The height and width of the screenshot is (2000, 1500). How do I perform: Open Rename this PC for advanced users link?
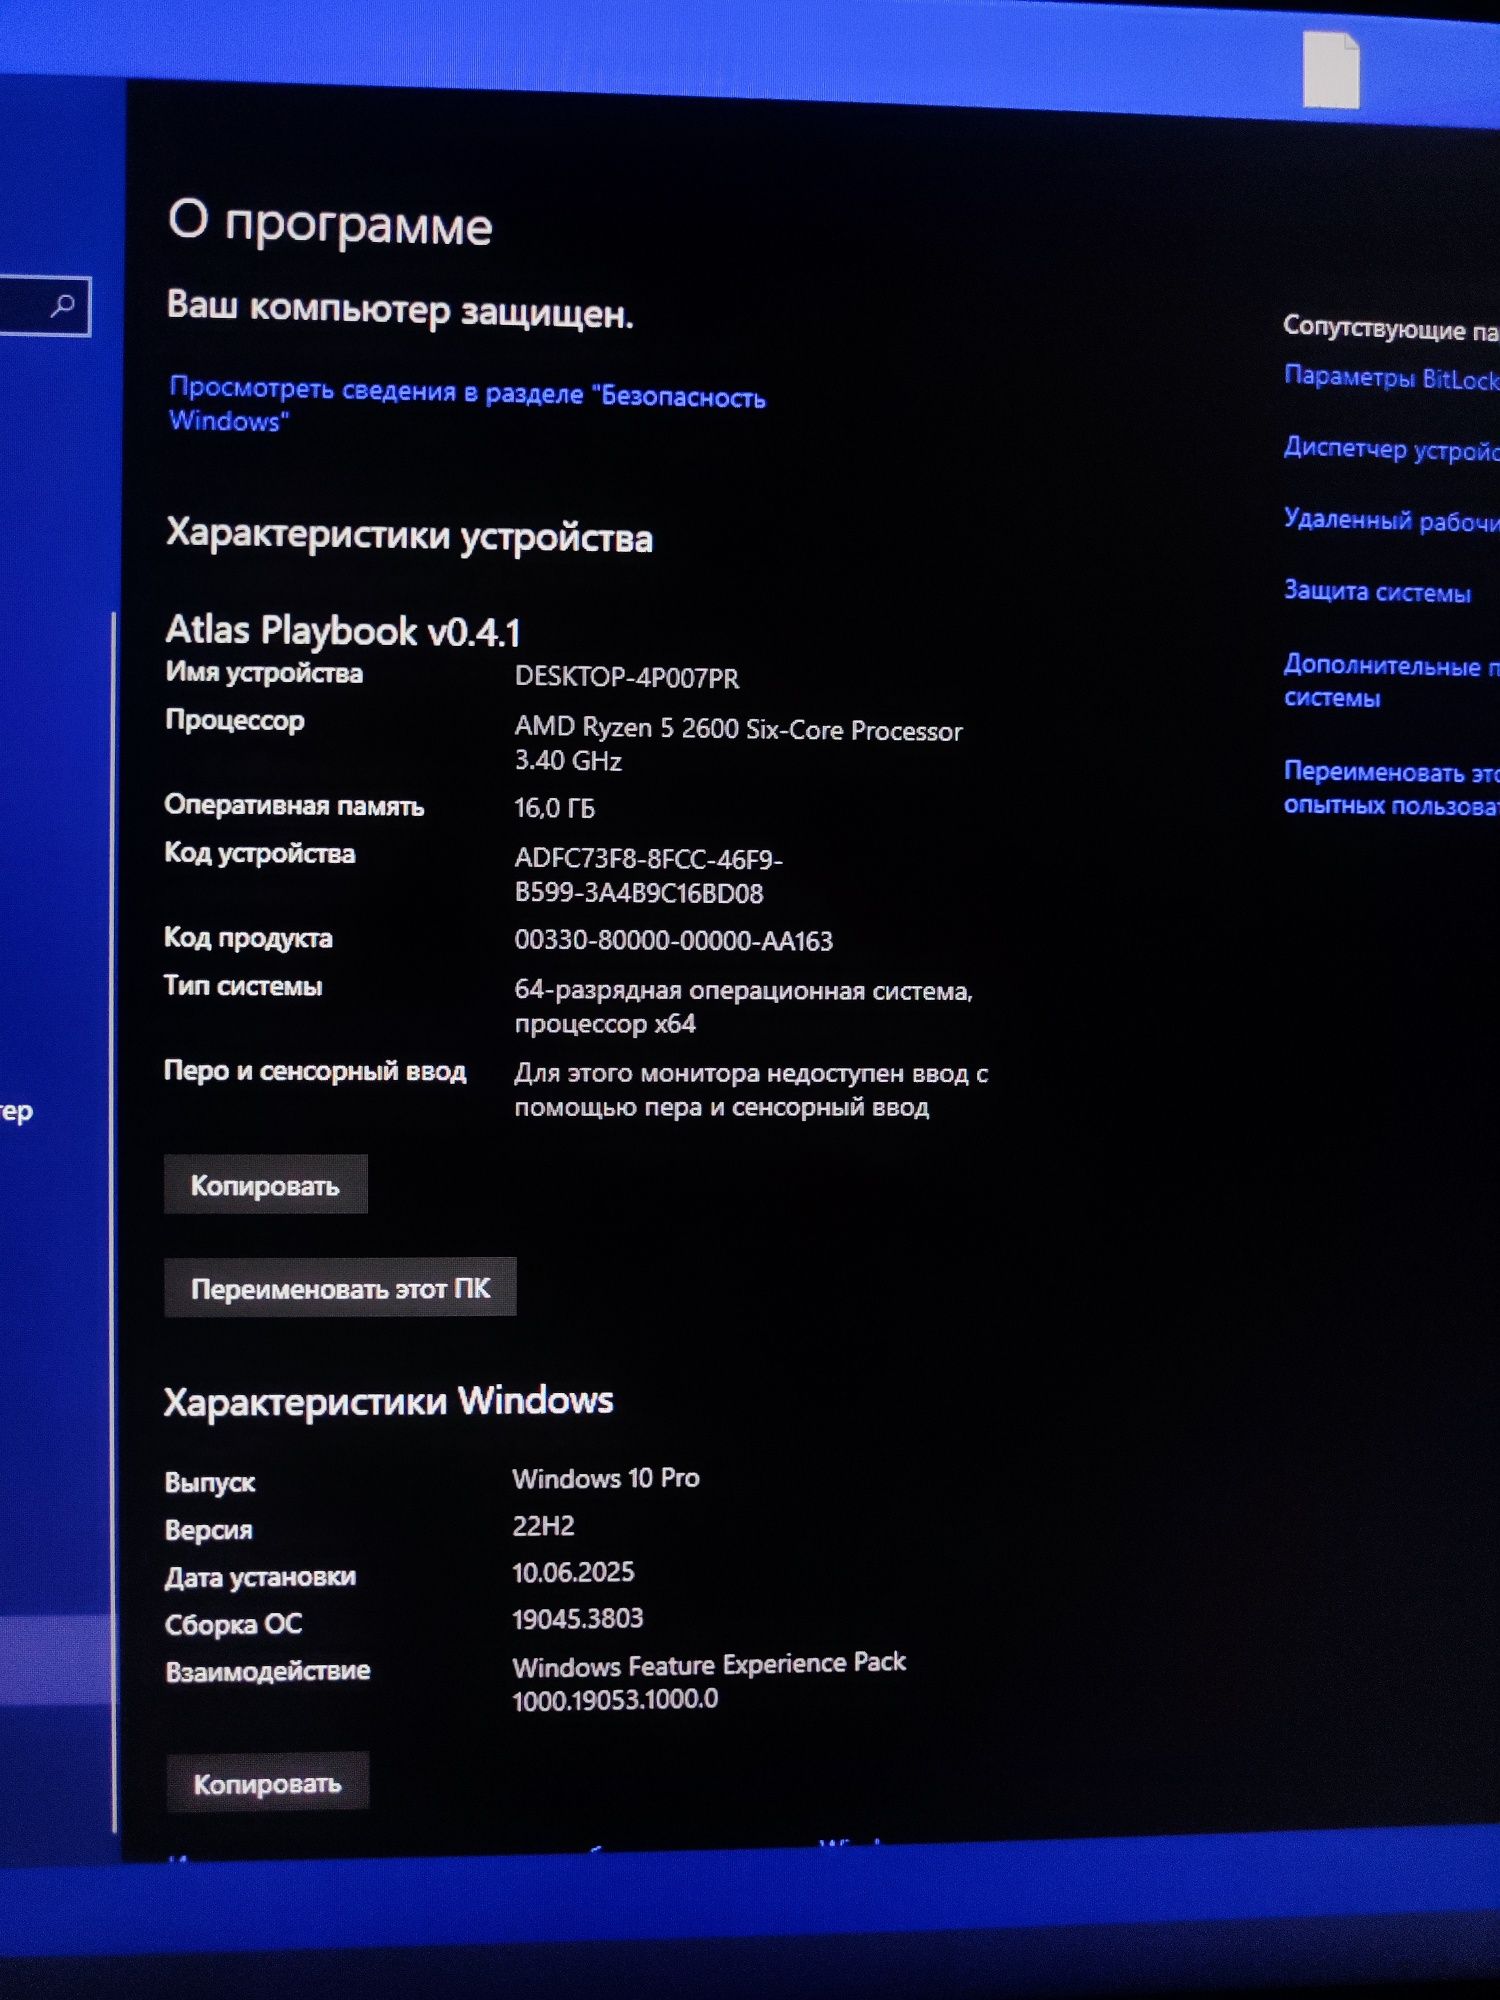point(1391,788)
